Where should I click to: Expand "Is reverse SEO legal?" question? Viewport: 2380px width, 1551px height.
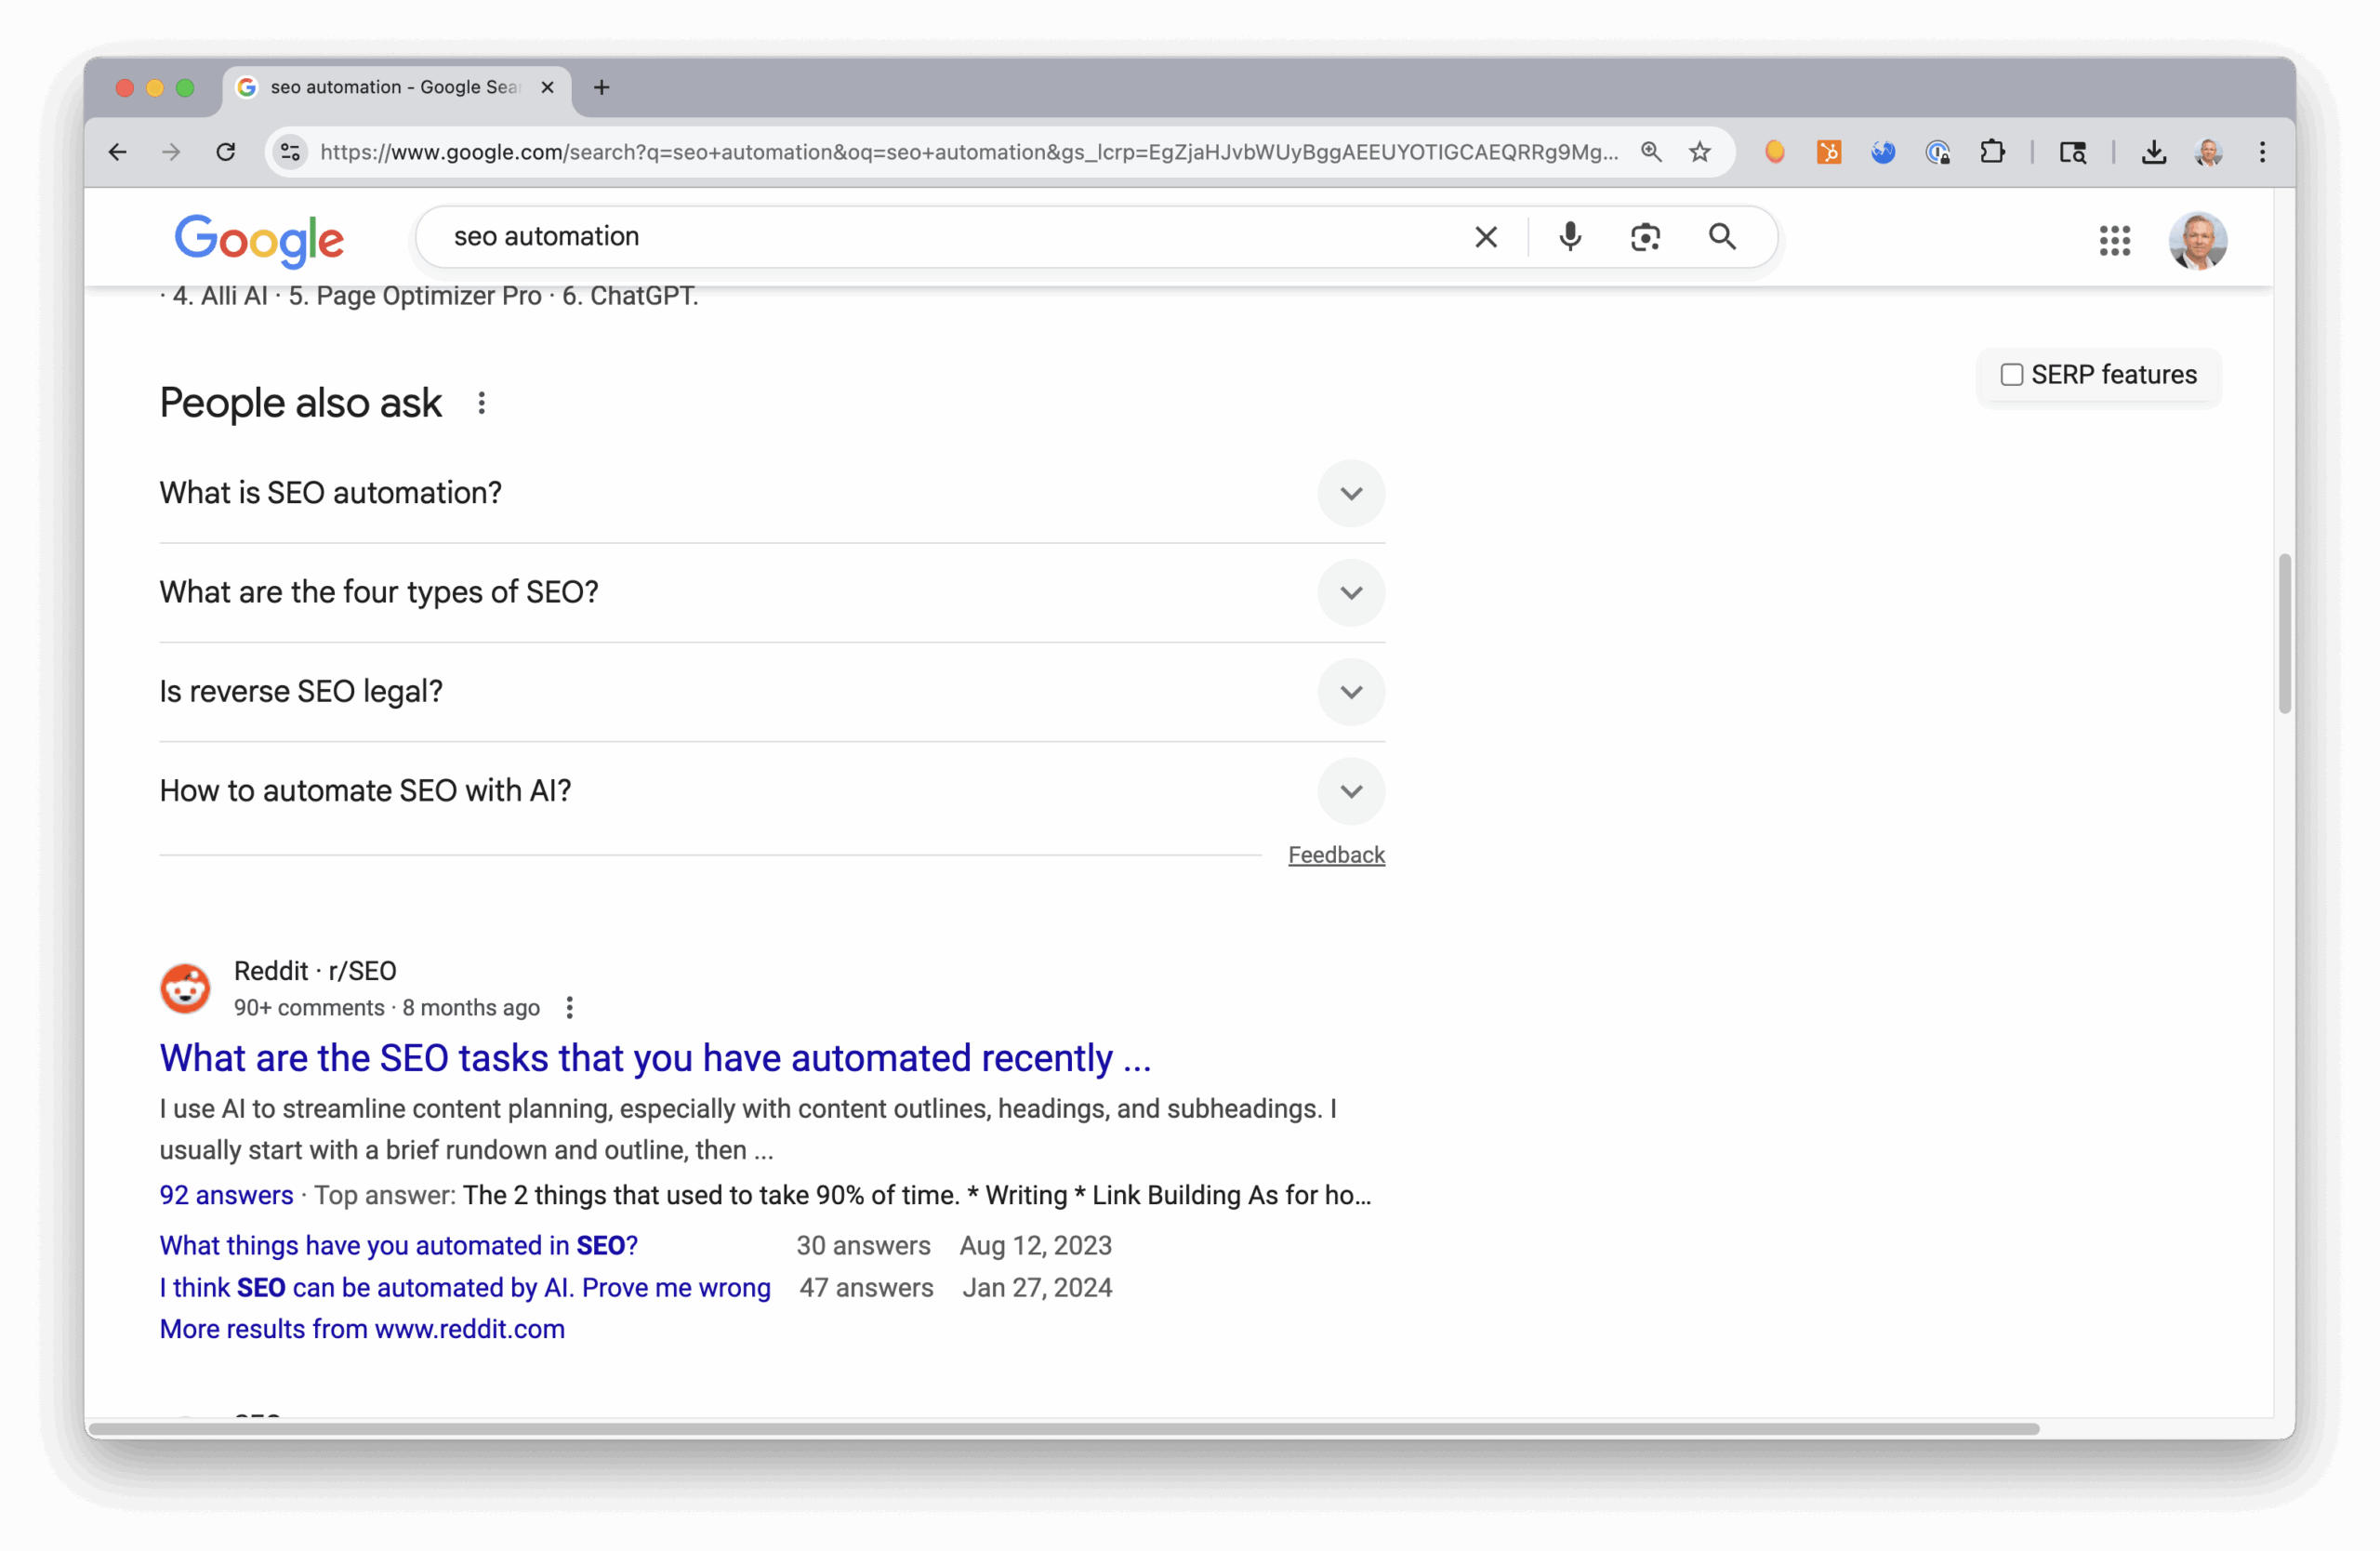(1350, 691)
